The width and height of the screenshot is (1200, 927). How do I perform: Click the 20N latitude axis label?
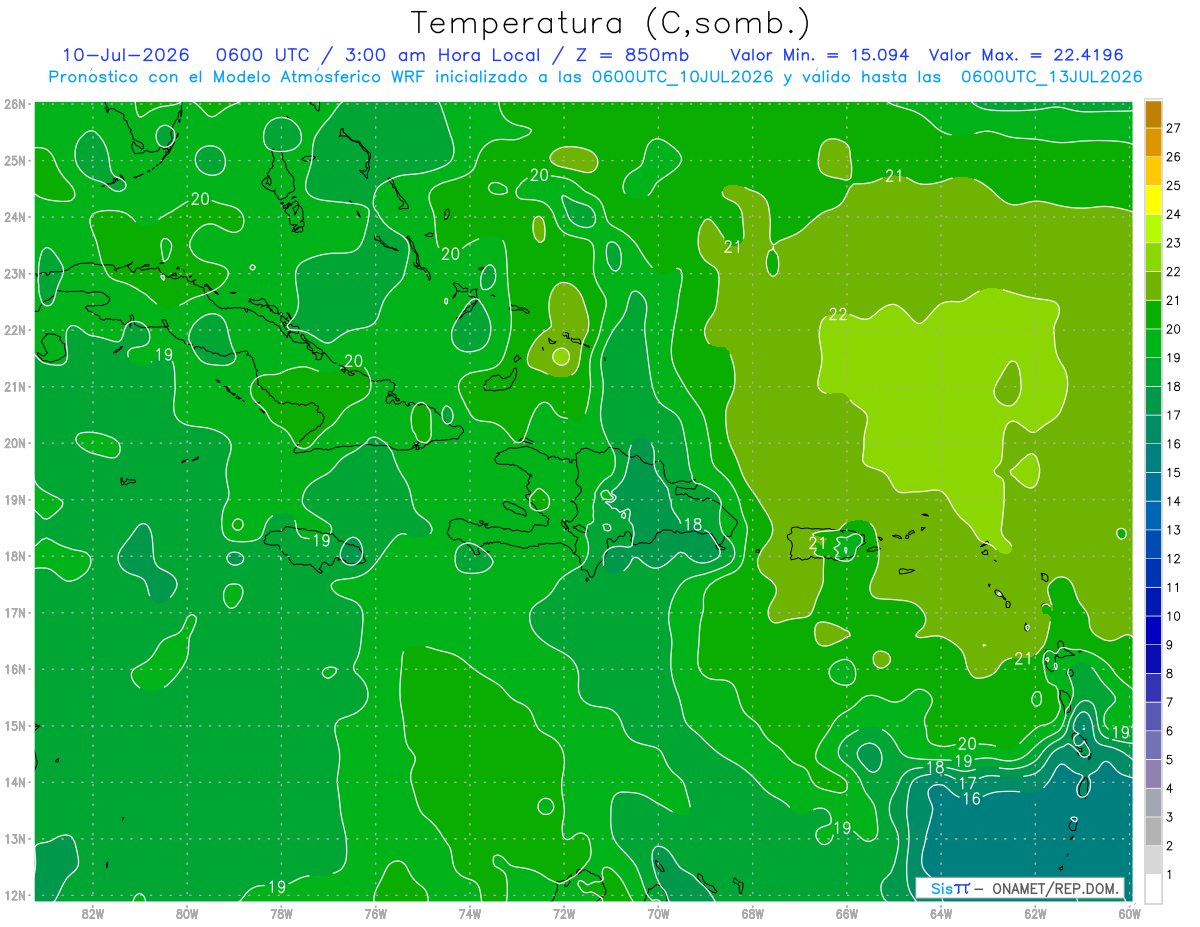(15, 443)
